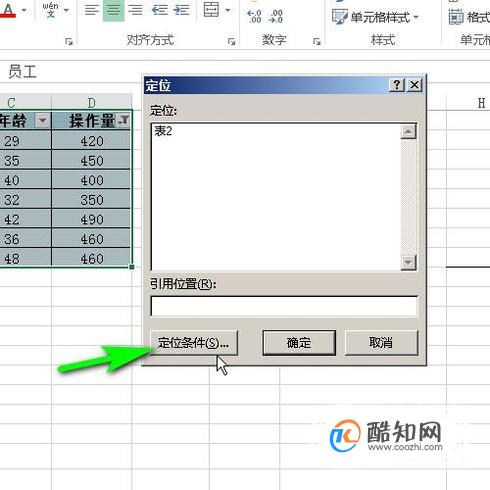Click the 确定 button
This screenshot has height=490, width=490.
tap(299, 343)
